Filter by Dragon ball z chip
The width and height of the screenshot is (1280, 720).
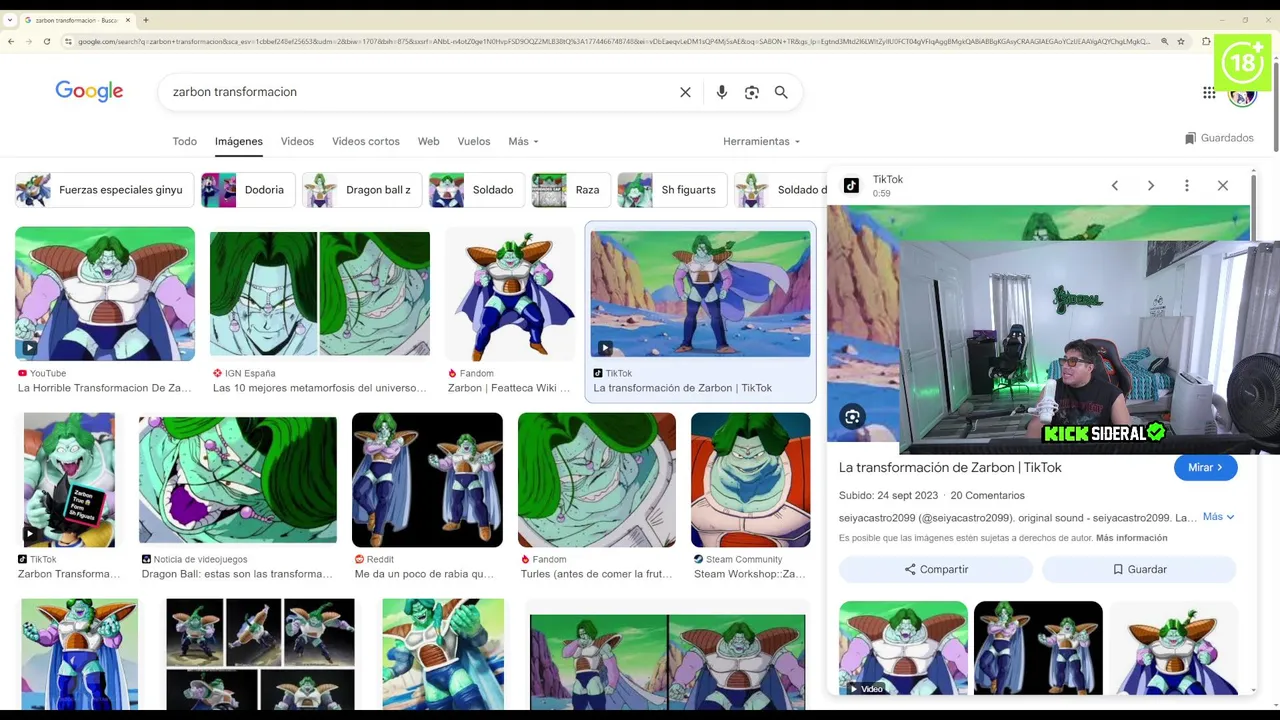click(x=362, y=190)
